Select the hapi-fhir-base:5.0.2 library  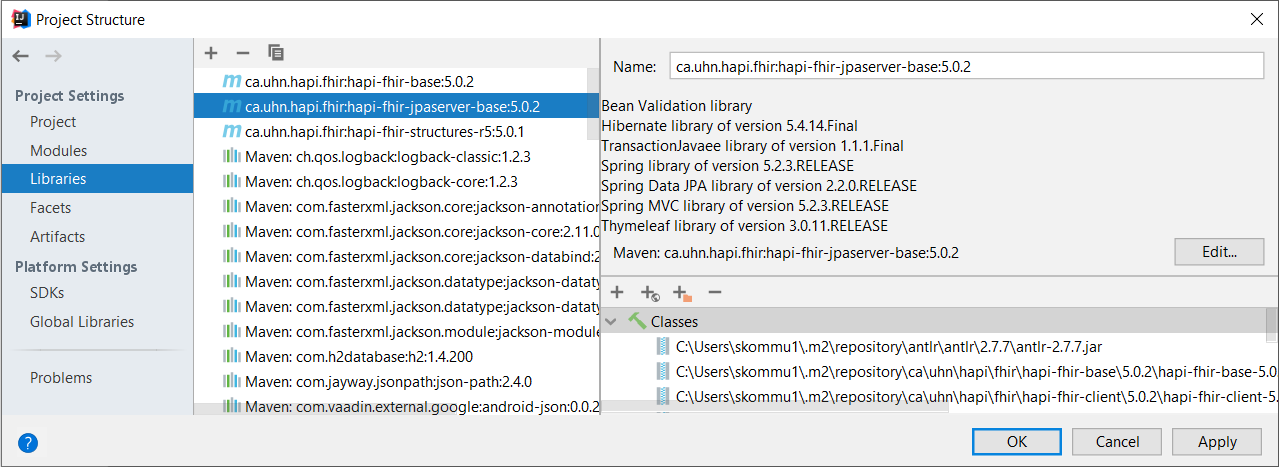[x=373, y=81]
